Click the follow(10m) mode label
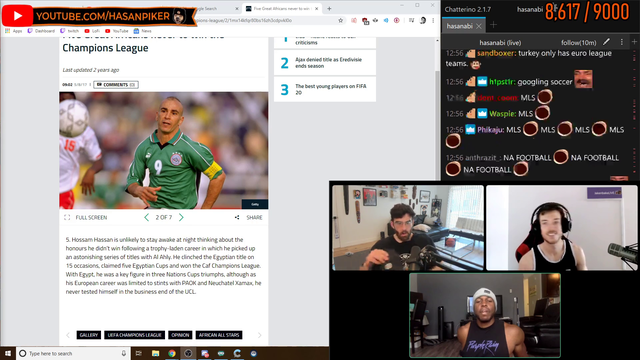Viewport: 640px width, 360px height. coord(578,42)
